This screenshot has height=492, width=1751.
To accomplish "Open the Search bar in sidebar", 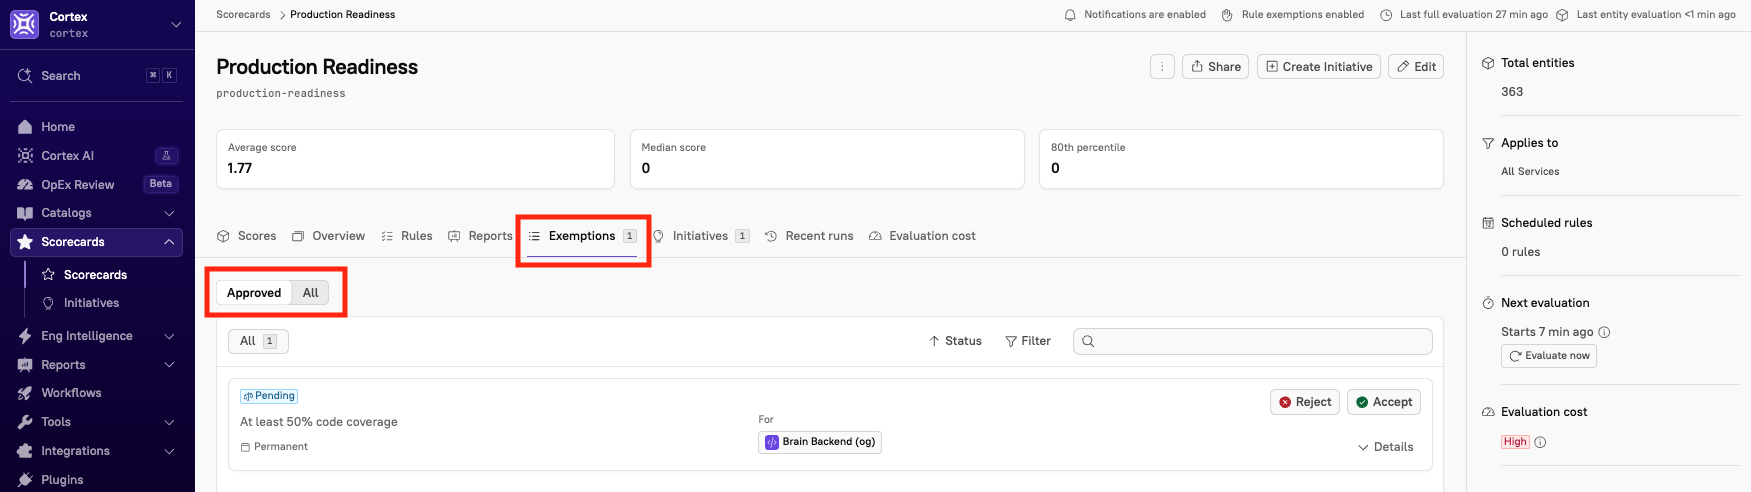I will (x=97, y=76).
